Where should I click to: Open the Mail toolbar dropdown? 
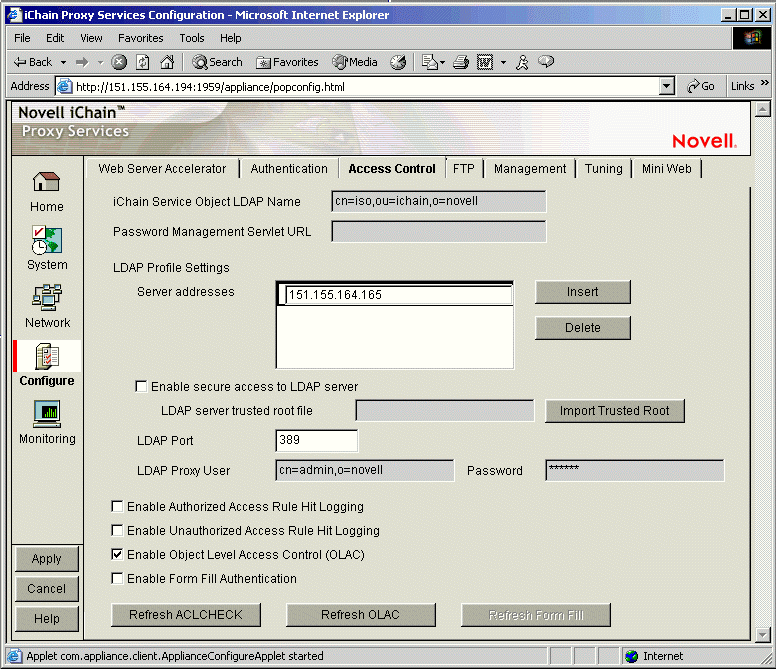coord(441,62)
